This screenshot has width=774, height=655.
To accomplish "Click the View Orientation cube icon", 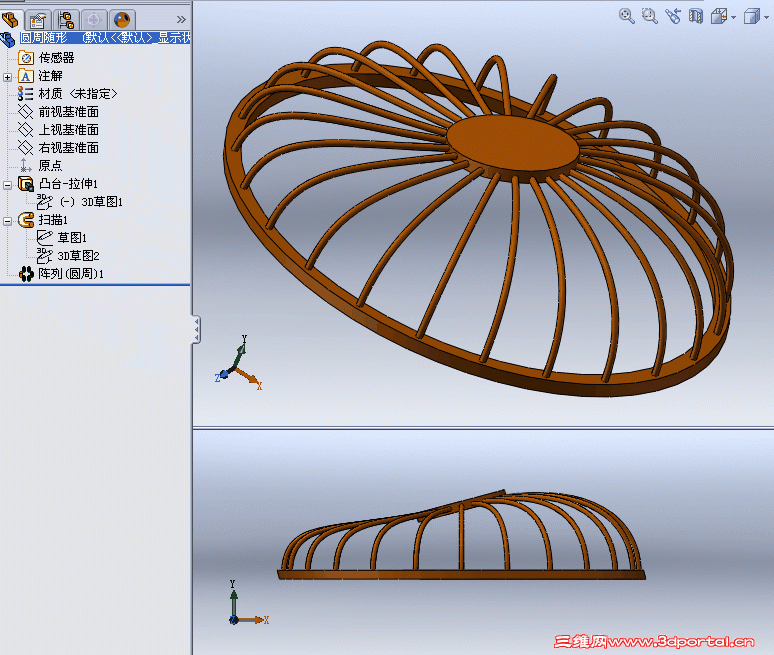I will [719, 16].
